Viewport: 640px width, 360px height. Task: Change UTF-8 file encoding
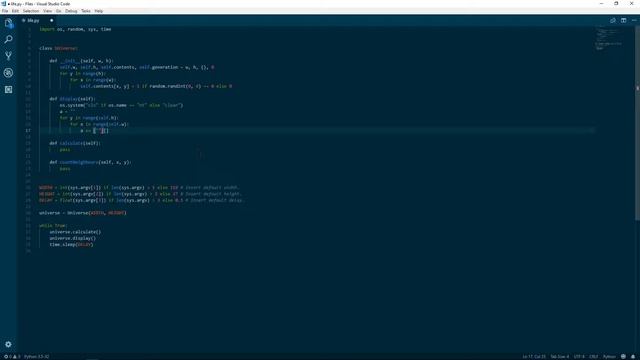[579, 357]
